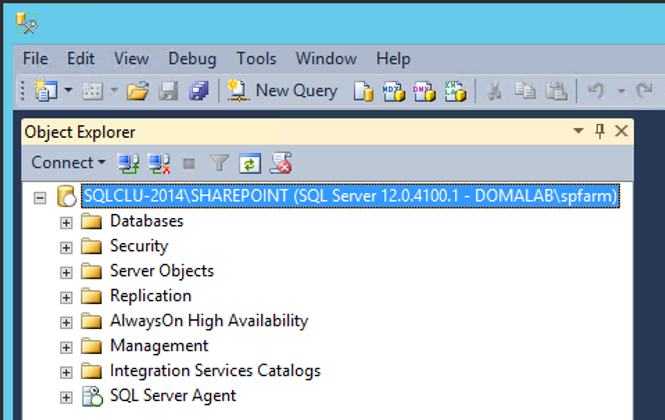Expand the Databases node
Viewport: 665px width, 420px height.
coord(66,223)
